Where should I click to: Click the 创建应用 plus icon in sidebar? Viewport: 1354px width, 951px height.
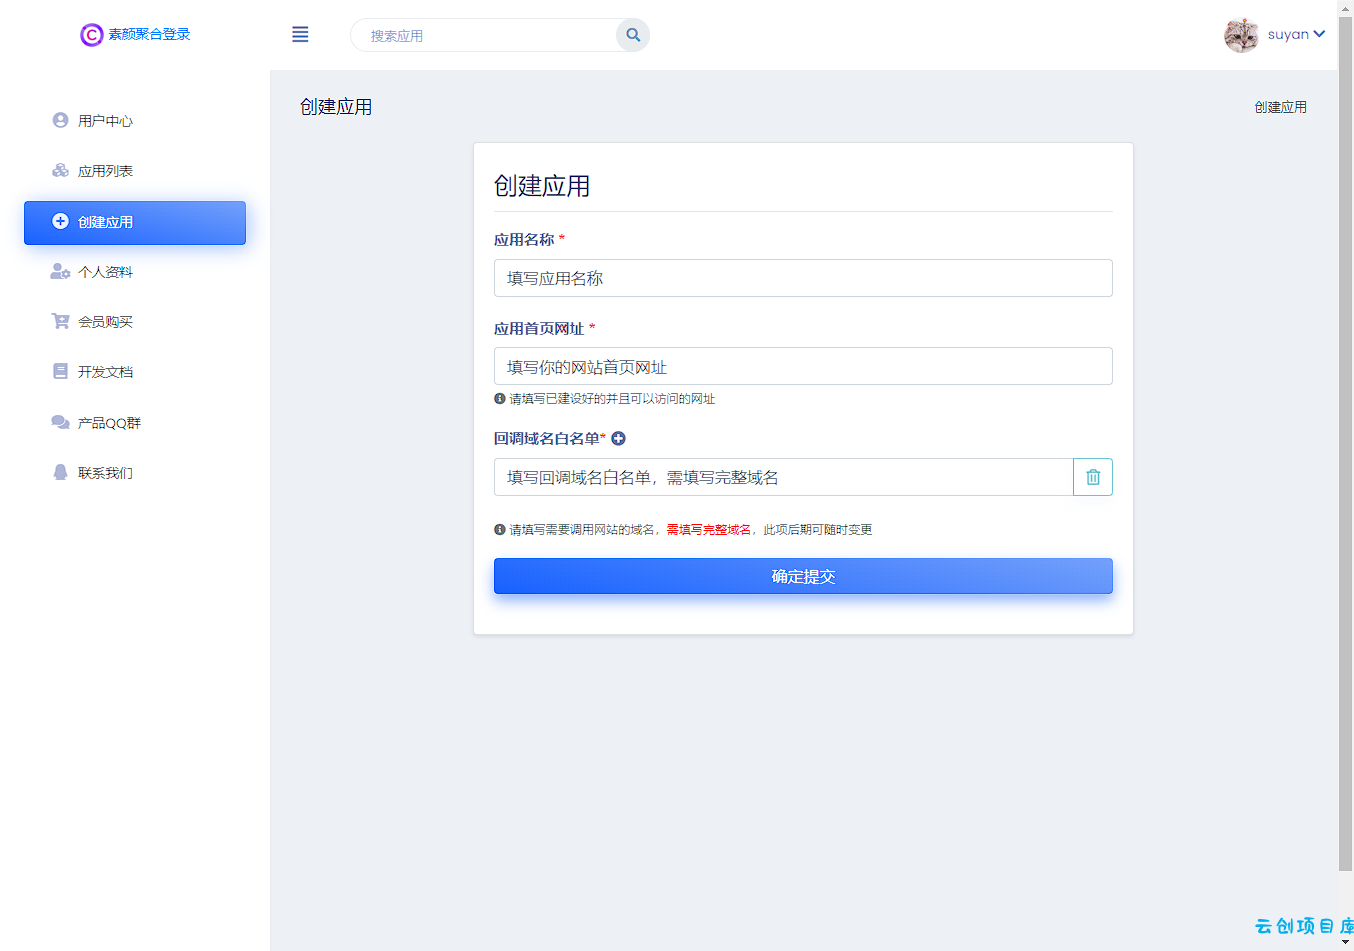click(x=60, y=221)
